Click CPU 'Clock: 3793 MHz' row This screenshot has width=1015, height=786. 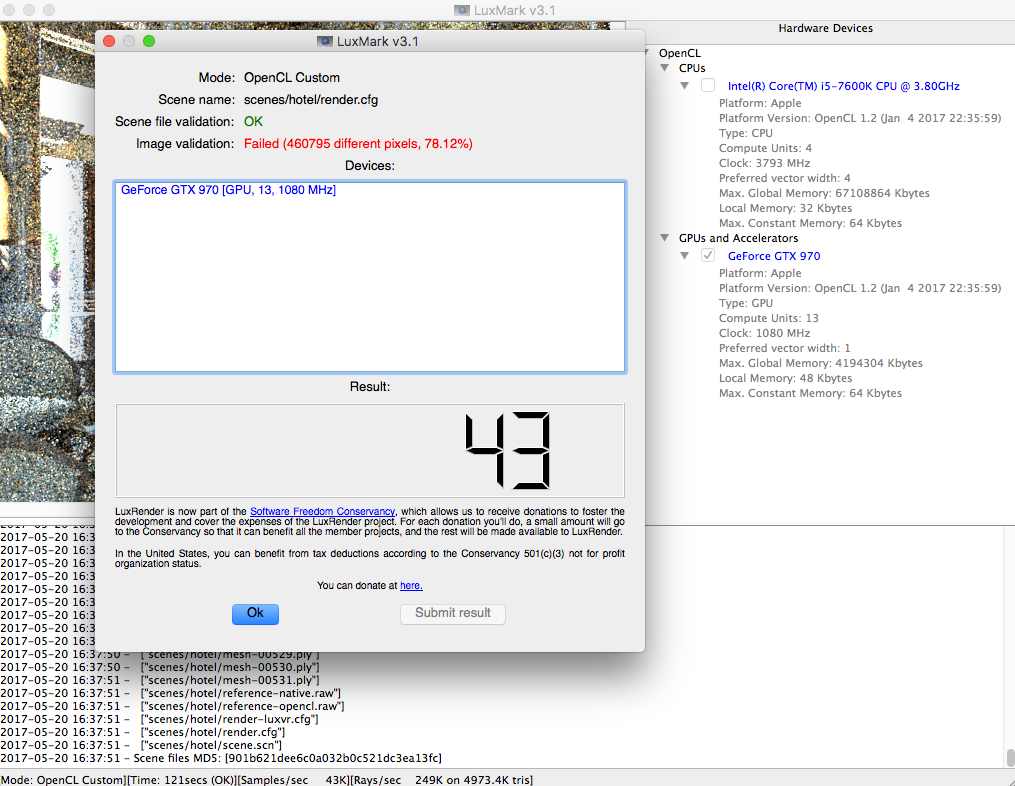[x=764, y=163]
